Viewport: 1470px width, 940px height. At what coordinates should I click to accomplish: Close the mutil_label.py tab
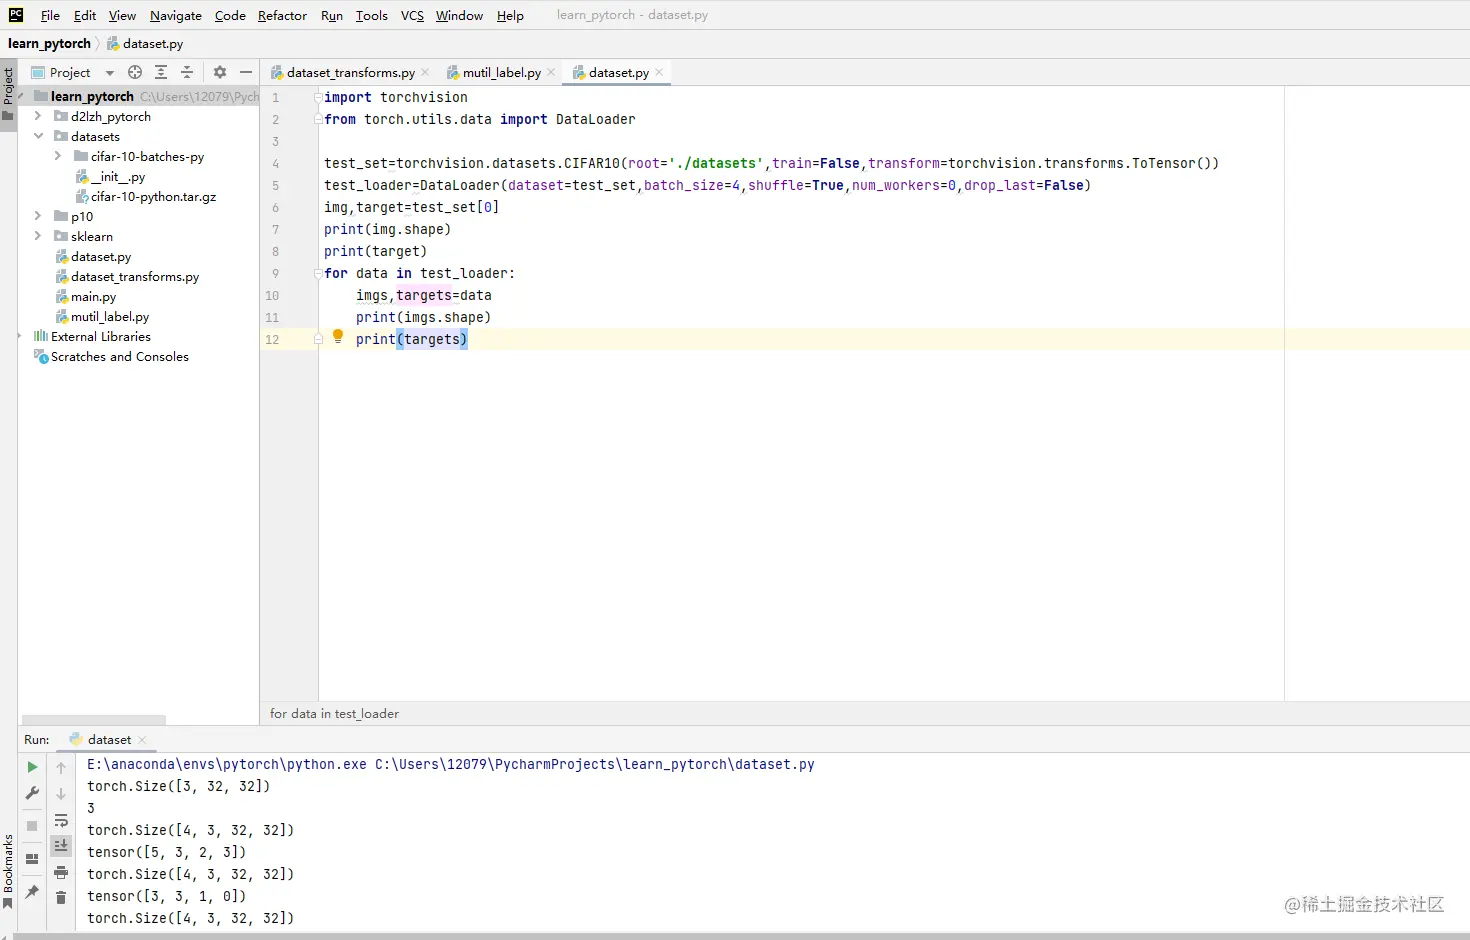551,72
